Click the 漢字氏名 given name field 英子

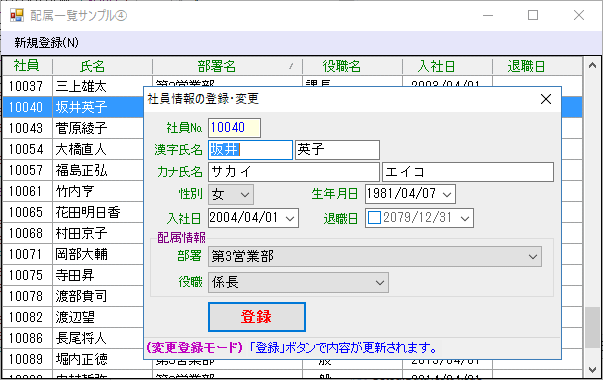(337, 150)
